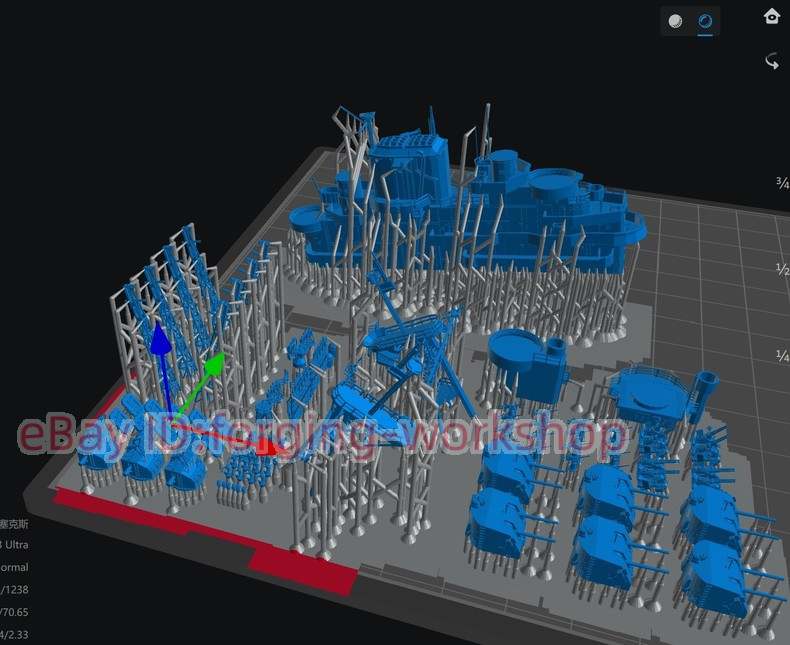The width and height of the screenshot is (790, 645).
Task: Select the blue transparent render mode
Action: (705, 21)
